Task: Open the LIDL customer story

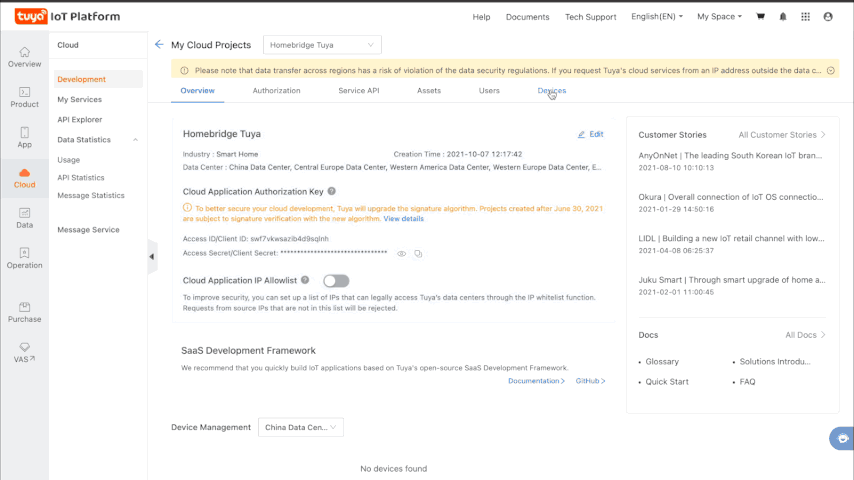Action: point(731,238)
